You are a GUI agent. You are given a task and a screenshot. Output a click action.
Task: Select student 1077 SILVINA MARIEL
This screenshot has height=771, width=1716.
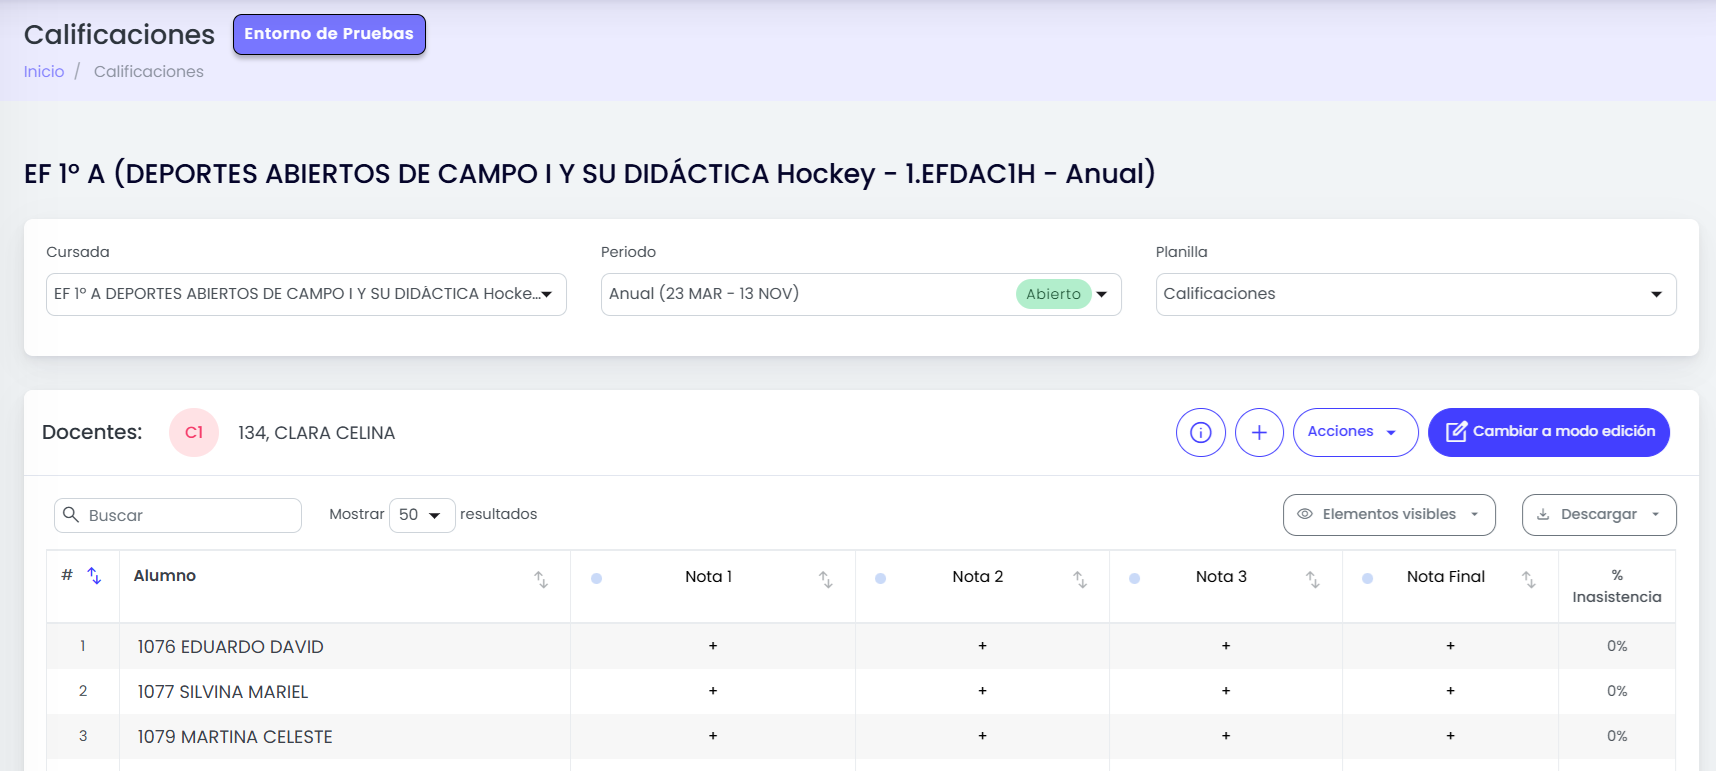[223, 692]
